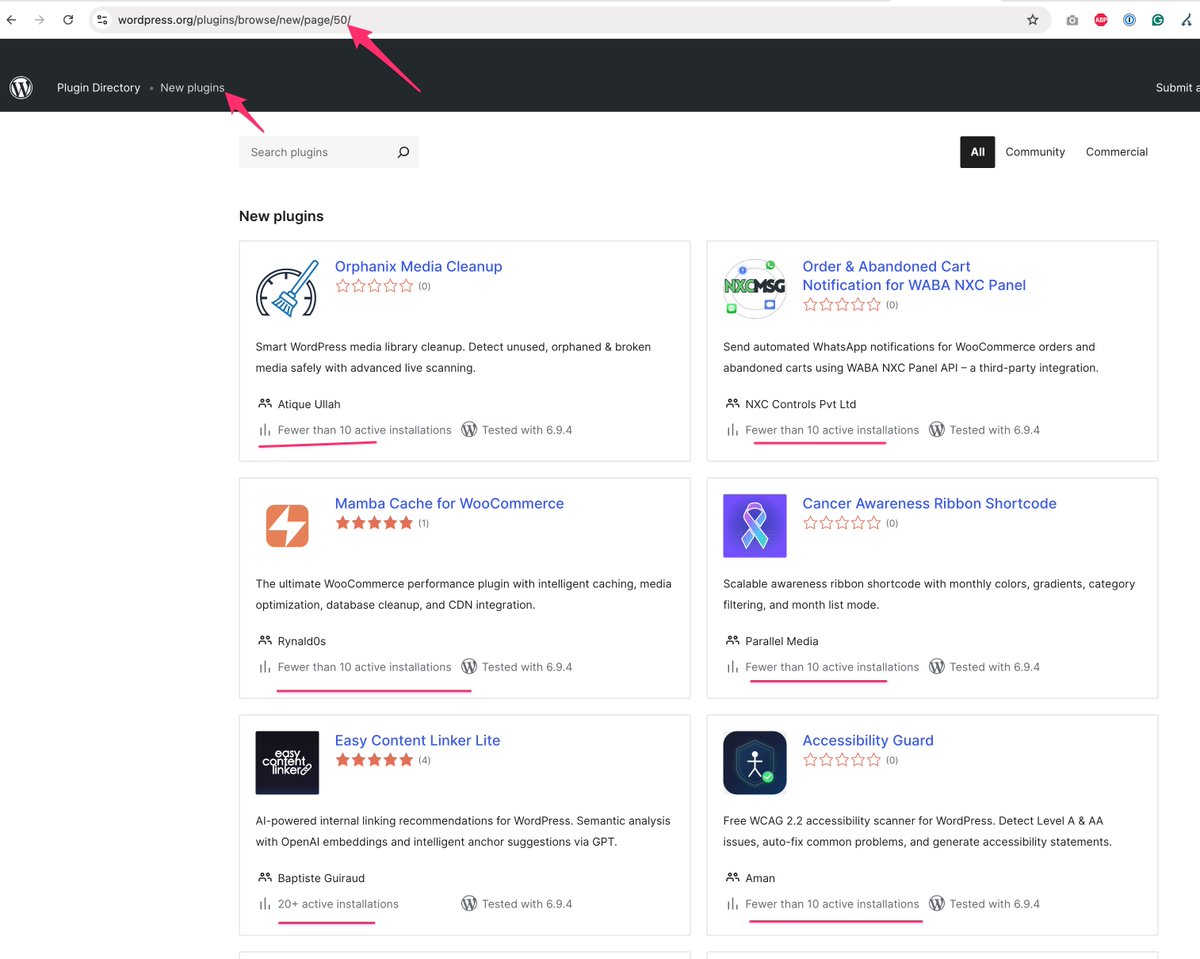1200x959 pixels.
Task: Open Cancer Awareness Ribbon plugin icon
Action: tap(755, 526)
